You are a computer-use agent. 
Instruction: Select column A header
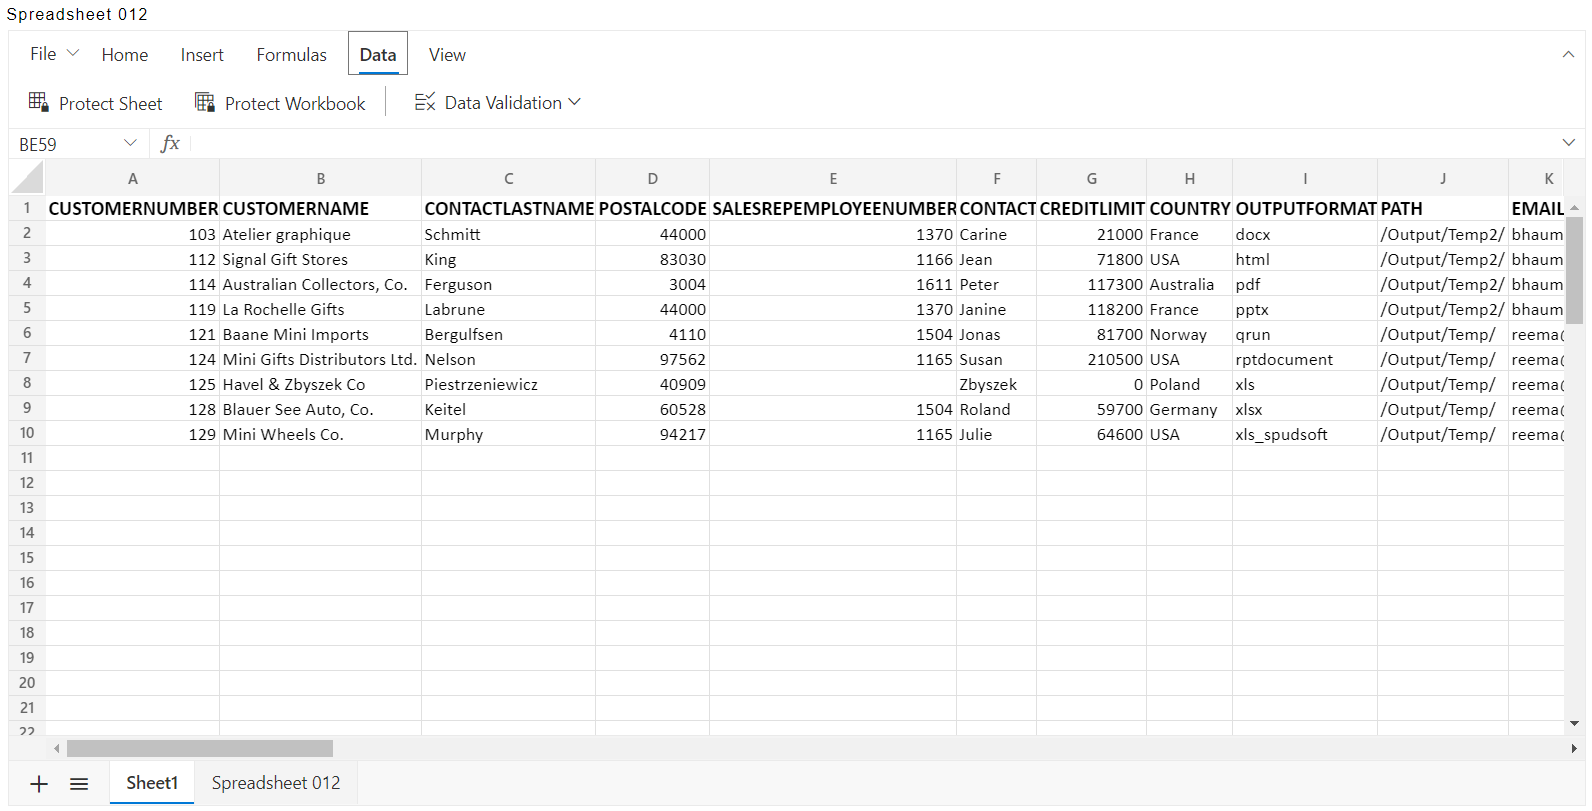coord(132,178)
